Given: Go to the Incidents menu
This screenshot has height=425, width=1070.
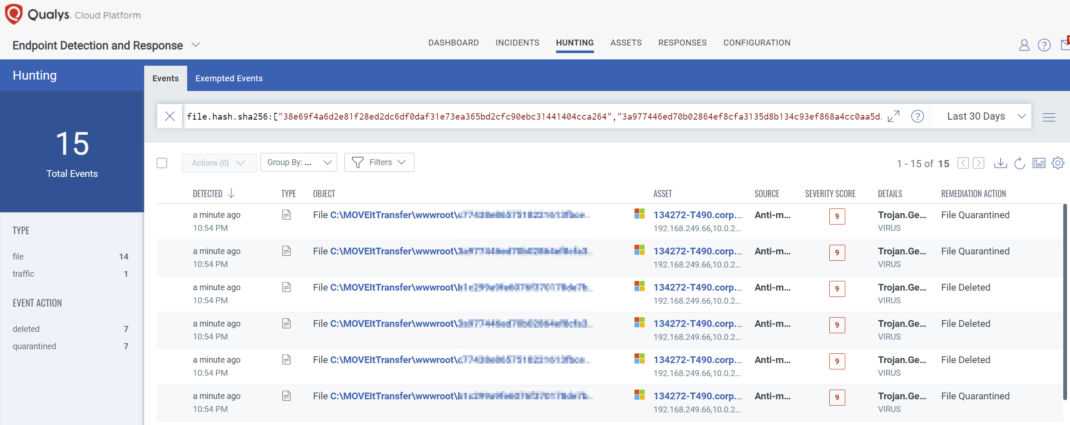Looking at the screenshot, I should (x=517, y=43).
